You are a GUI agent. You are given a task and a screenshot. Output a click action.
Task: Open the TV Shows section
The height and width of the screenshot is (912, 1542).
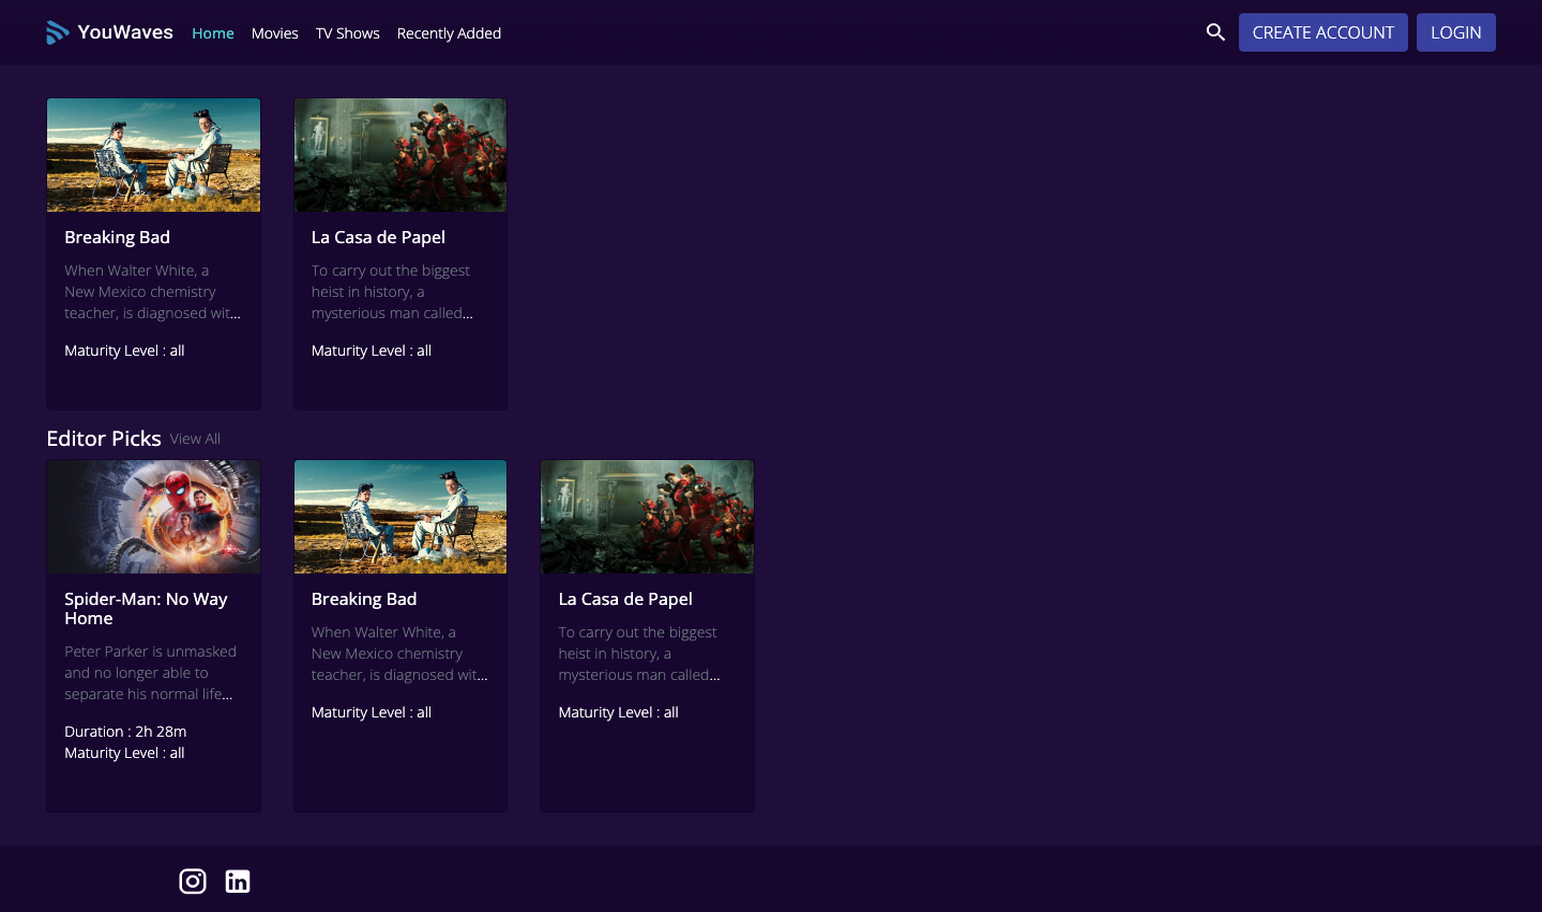pyautogui.click(x=348, y=33)
